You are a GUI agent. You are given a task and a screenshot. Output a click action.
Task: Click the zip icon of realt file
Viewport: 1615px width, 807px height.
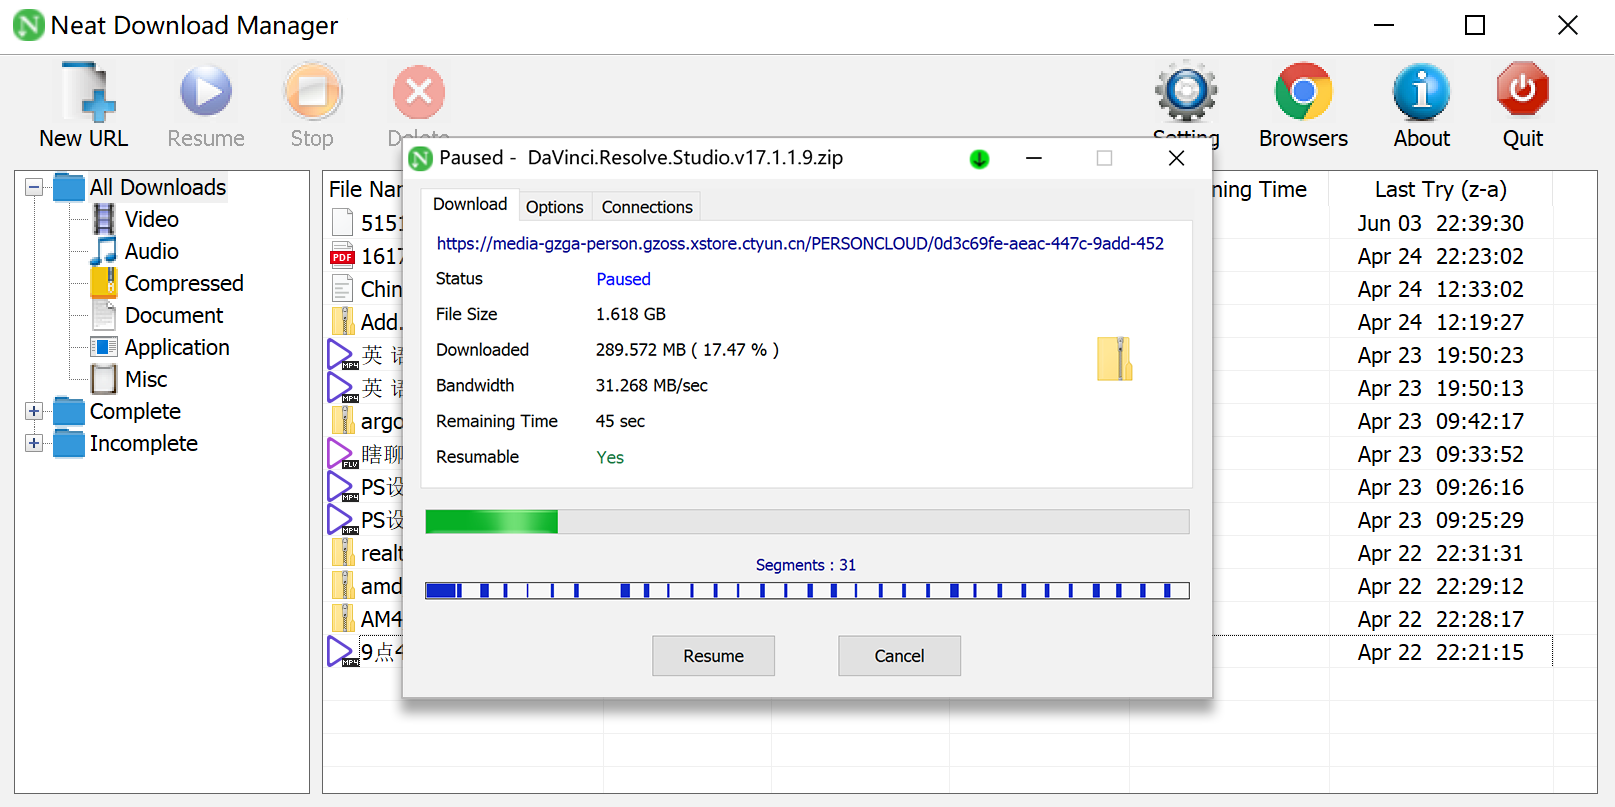[342, 552]
